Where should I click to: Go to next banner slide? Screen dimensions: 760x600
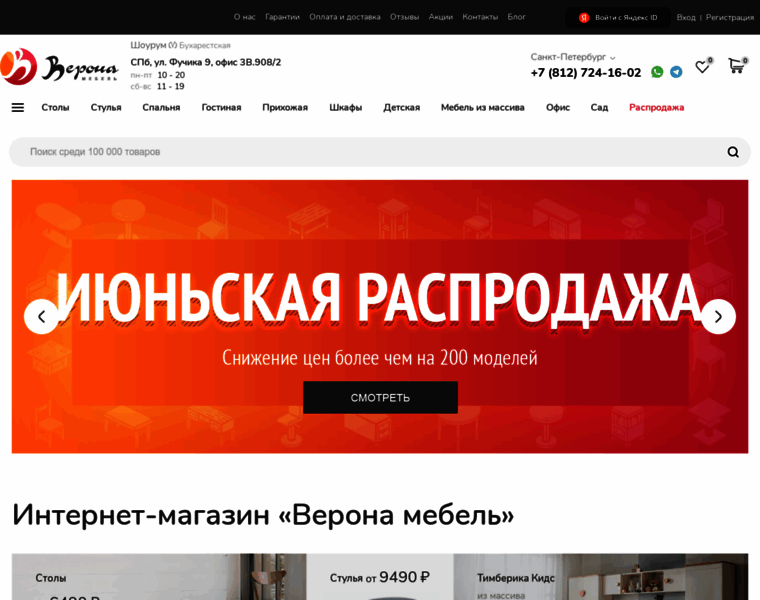(718, 317)
